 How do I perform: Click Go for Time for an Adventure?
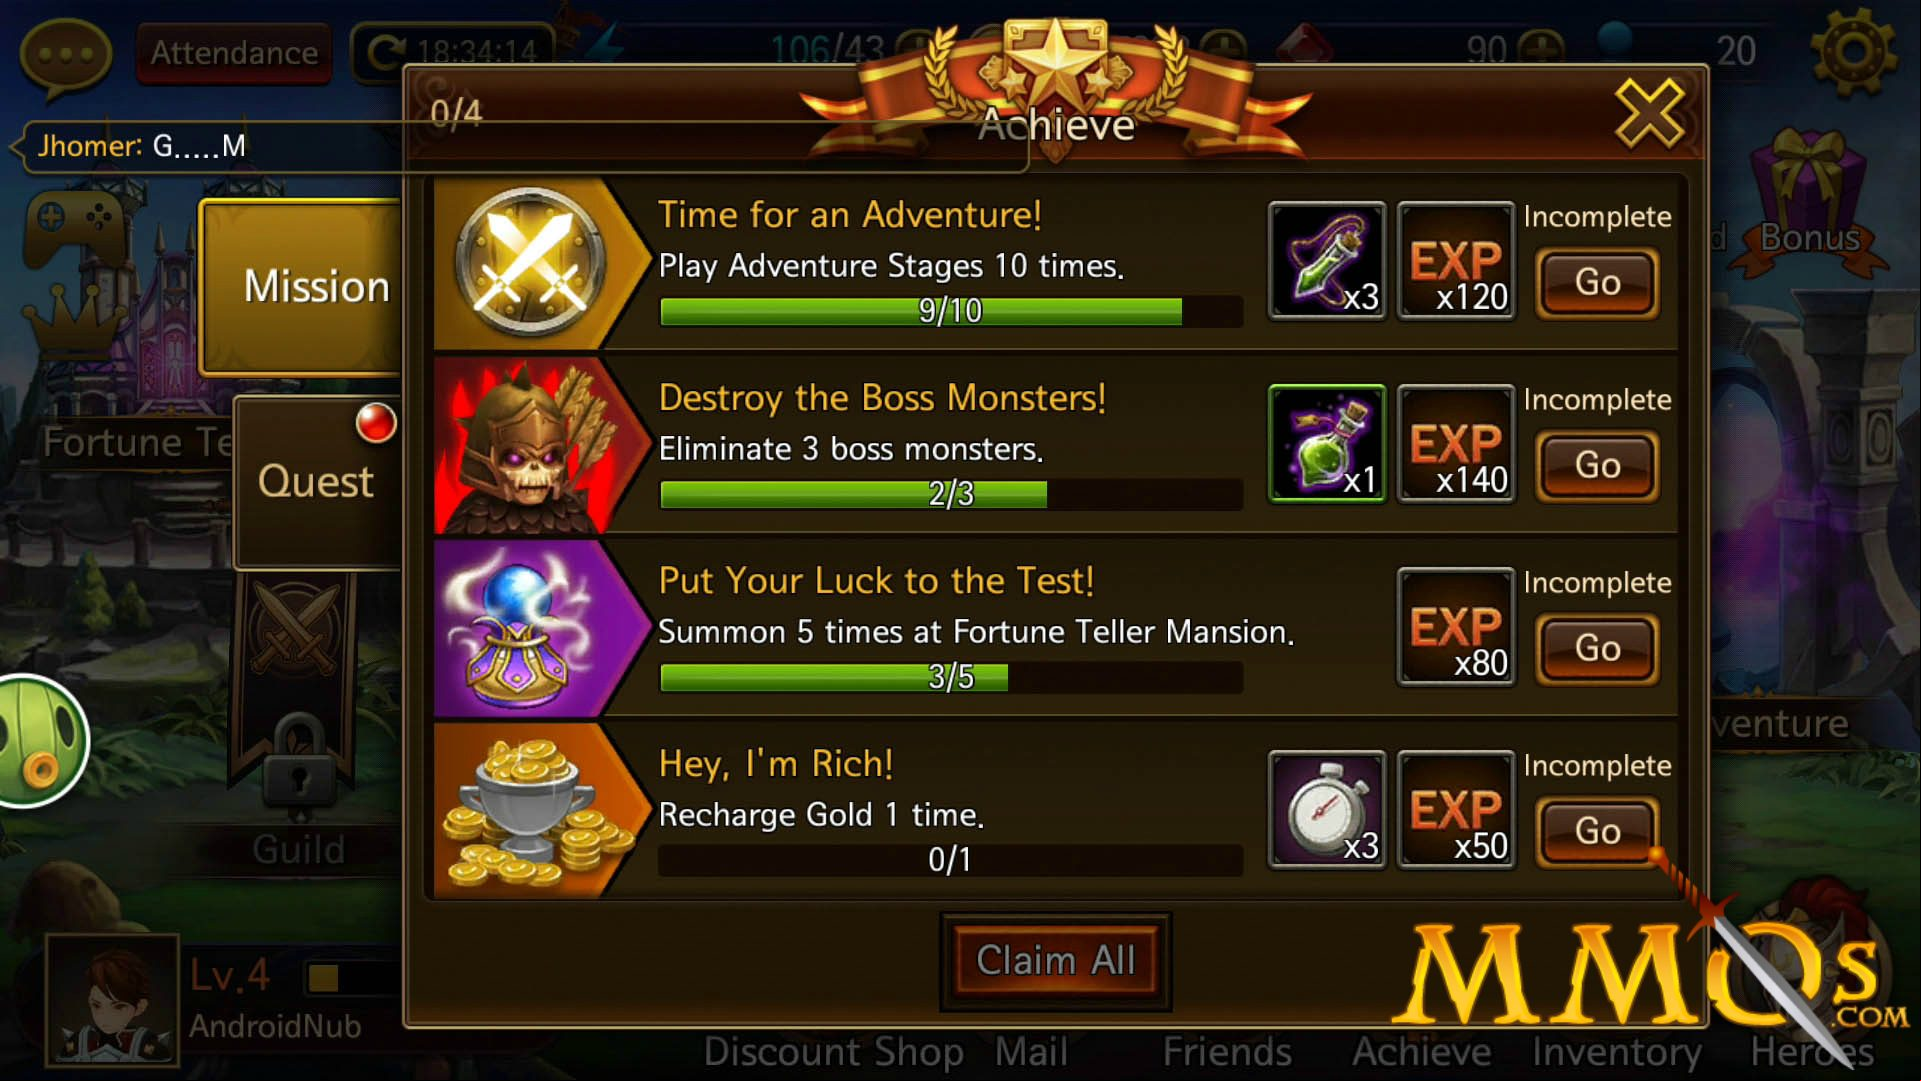tap(1597, 283)
